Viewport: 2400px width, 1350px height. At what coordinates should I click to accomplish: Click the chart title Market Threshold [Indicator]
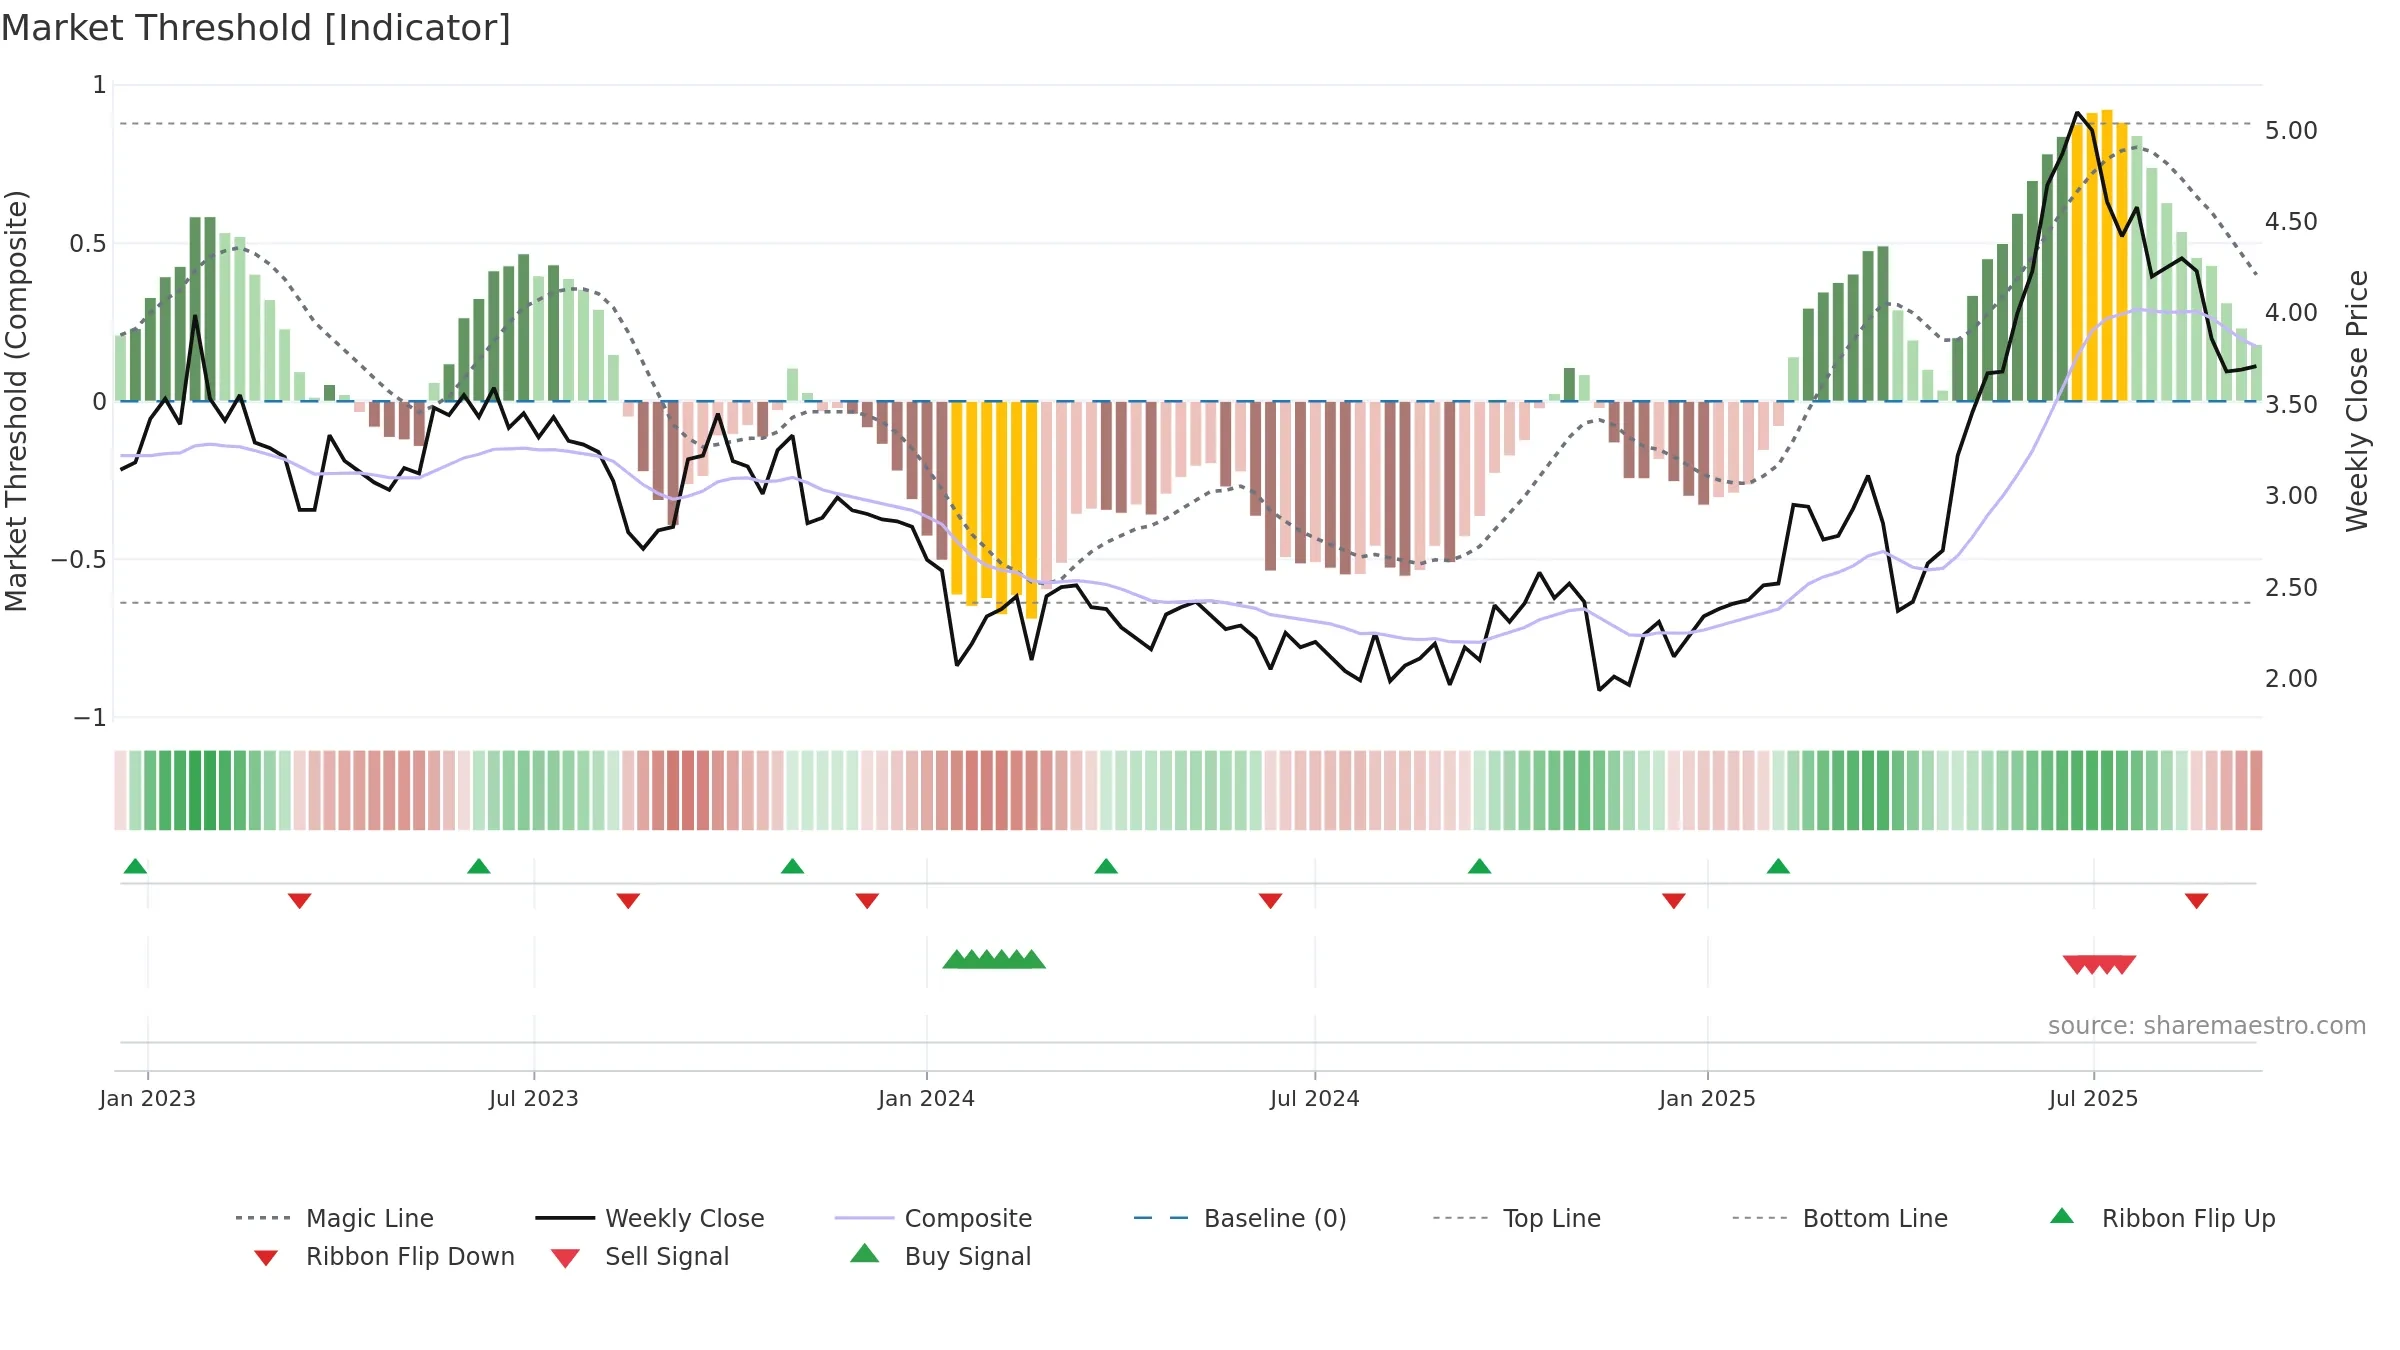pos(256,28)
